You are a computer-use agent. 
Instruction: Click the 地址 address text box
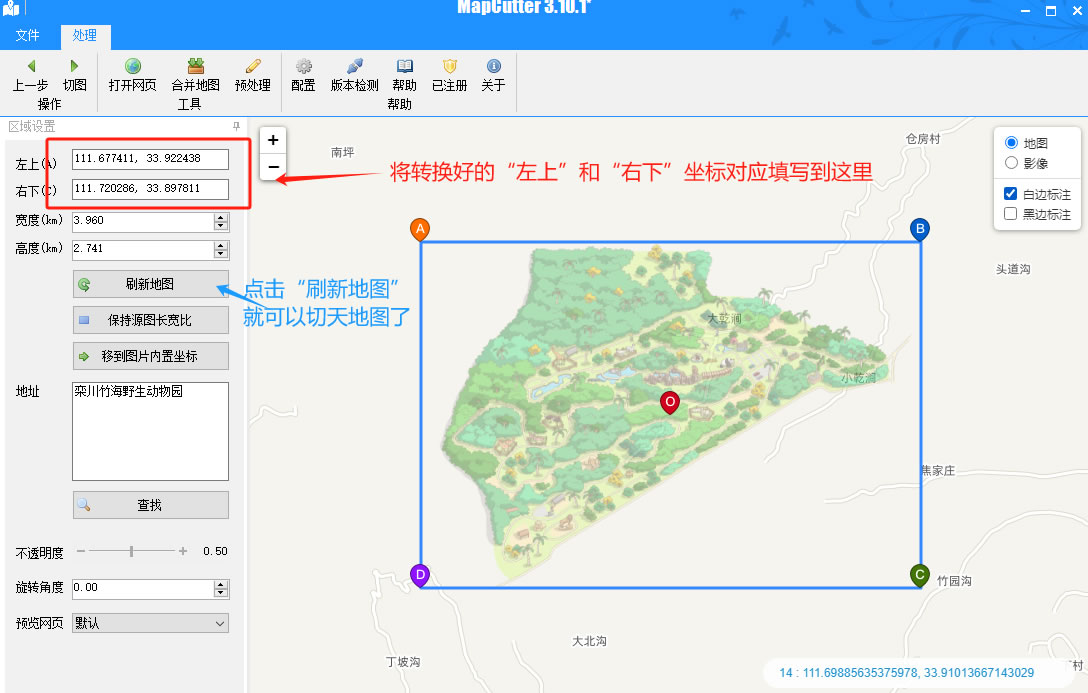(x=151, y=431)
